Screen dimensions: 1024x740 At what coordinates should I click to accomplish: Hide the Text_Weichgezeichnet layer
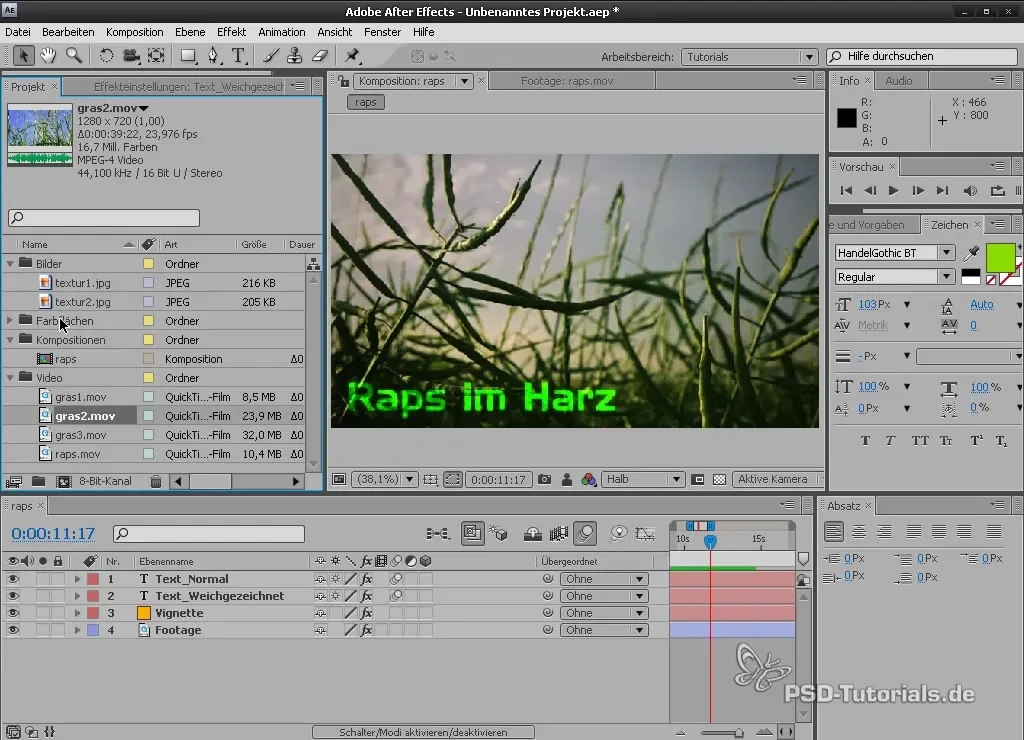(x=12, y=596)
